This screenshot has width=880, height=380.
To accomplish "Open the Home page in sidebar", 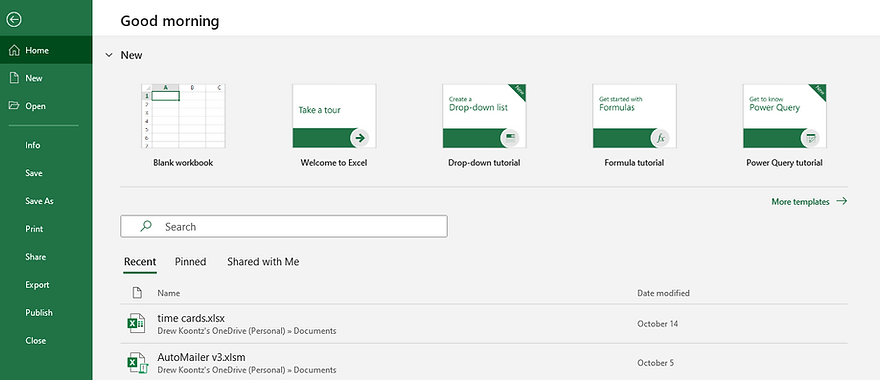I will point(46,50).
